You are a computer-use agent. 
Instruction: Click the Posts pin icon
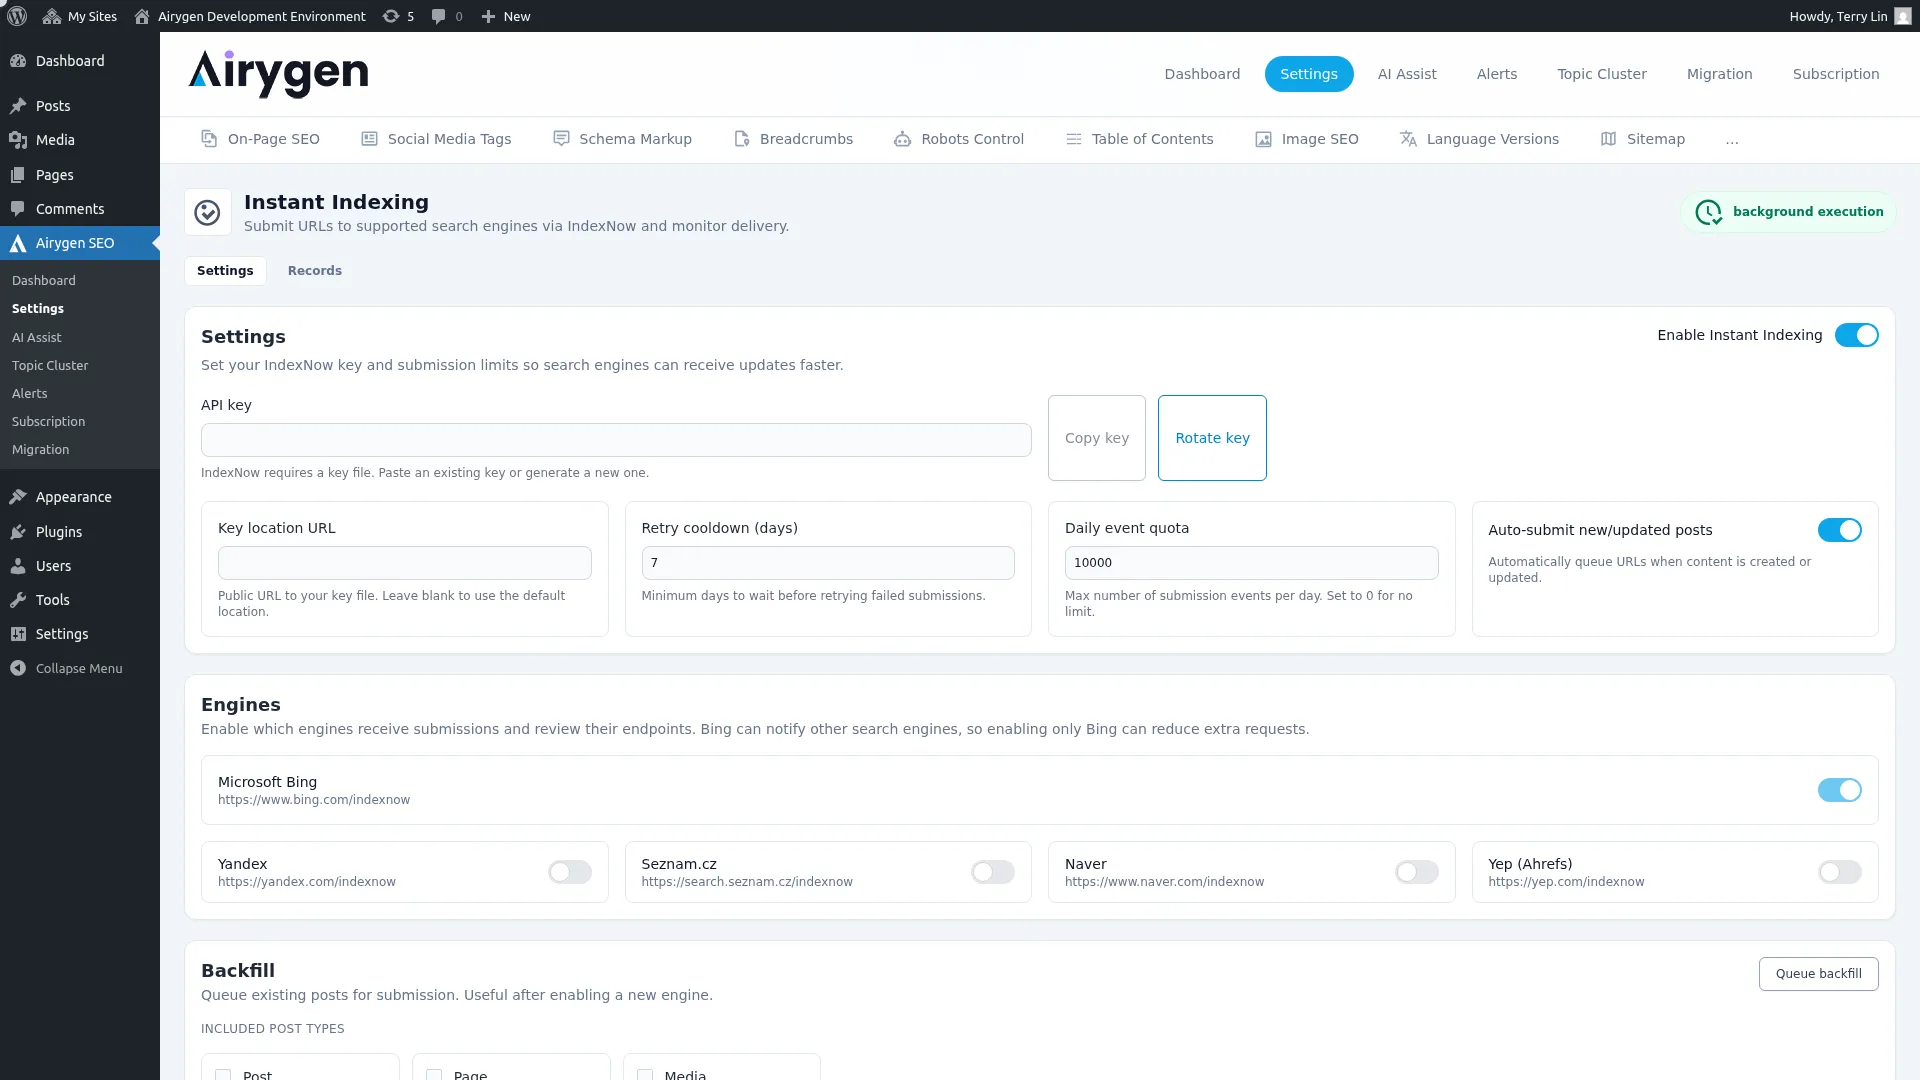pyautogui.click(x=18, y=106)
